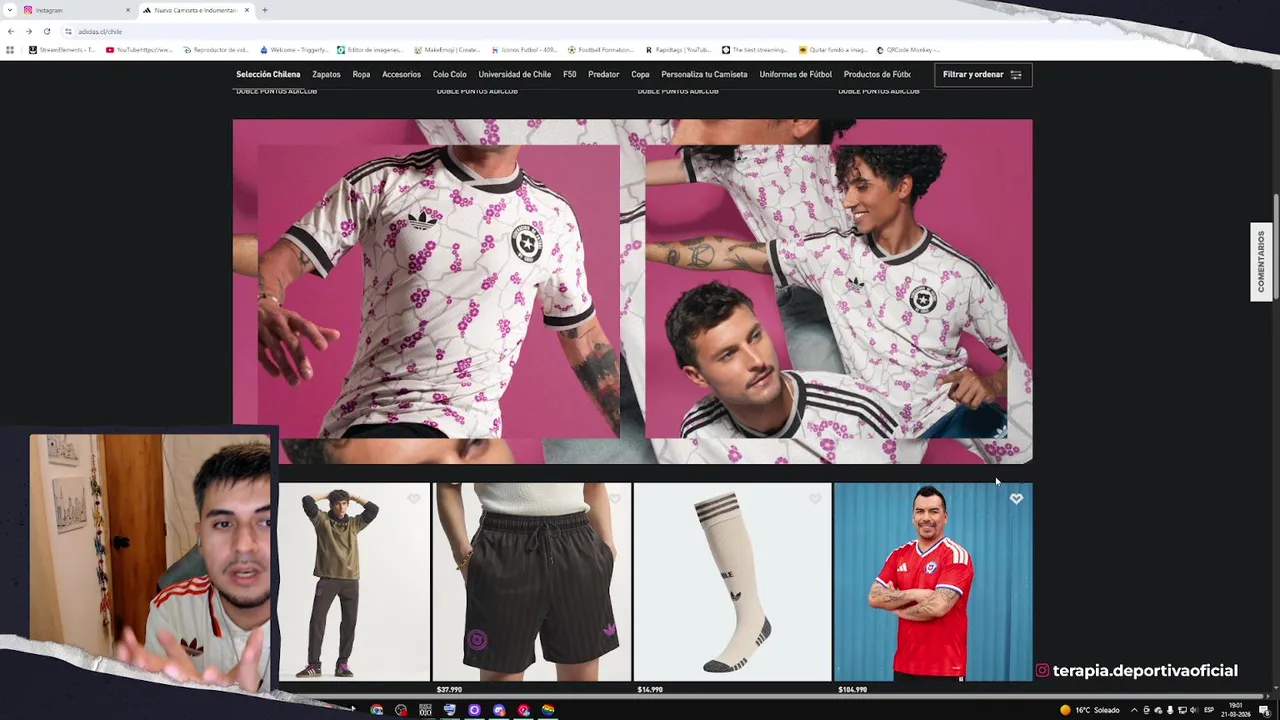This screenshot has width=1280, height=720.
Task: Close the Instagram tab
Action: click(127, 10)
